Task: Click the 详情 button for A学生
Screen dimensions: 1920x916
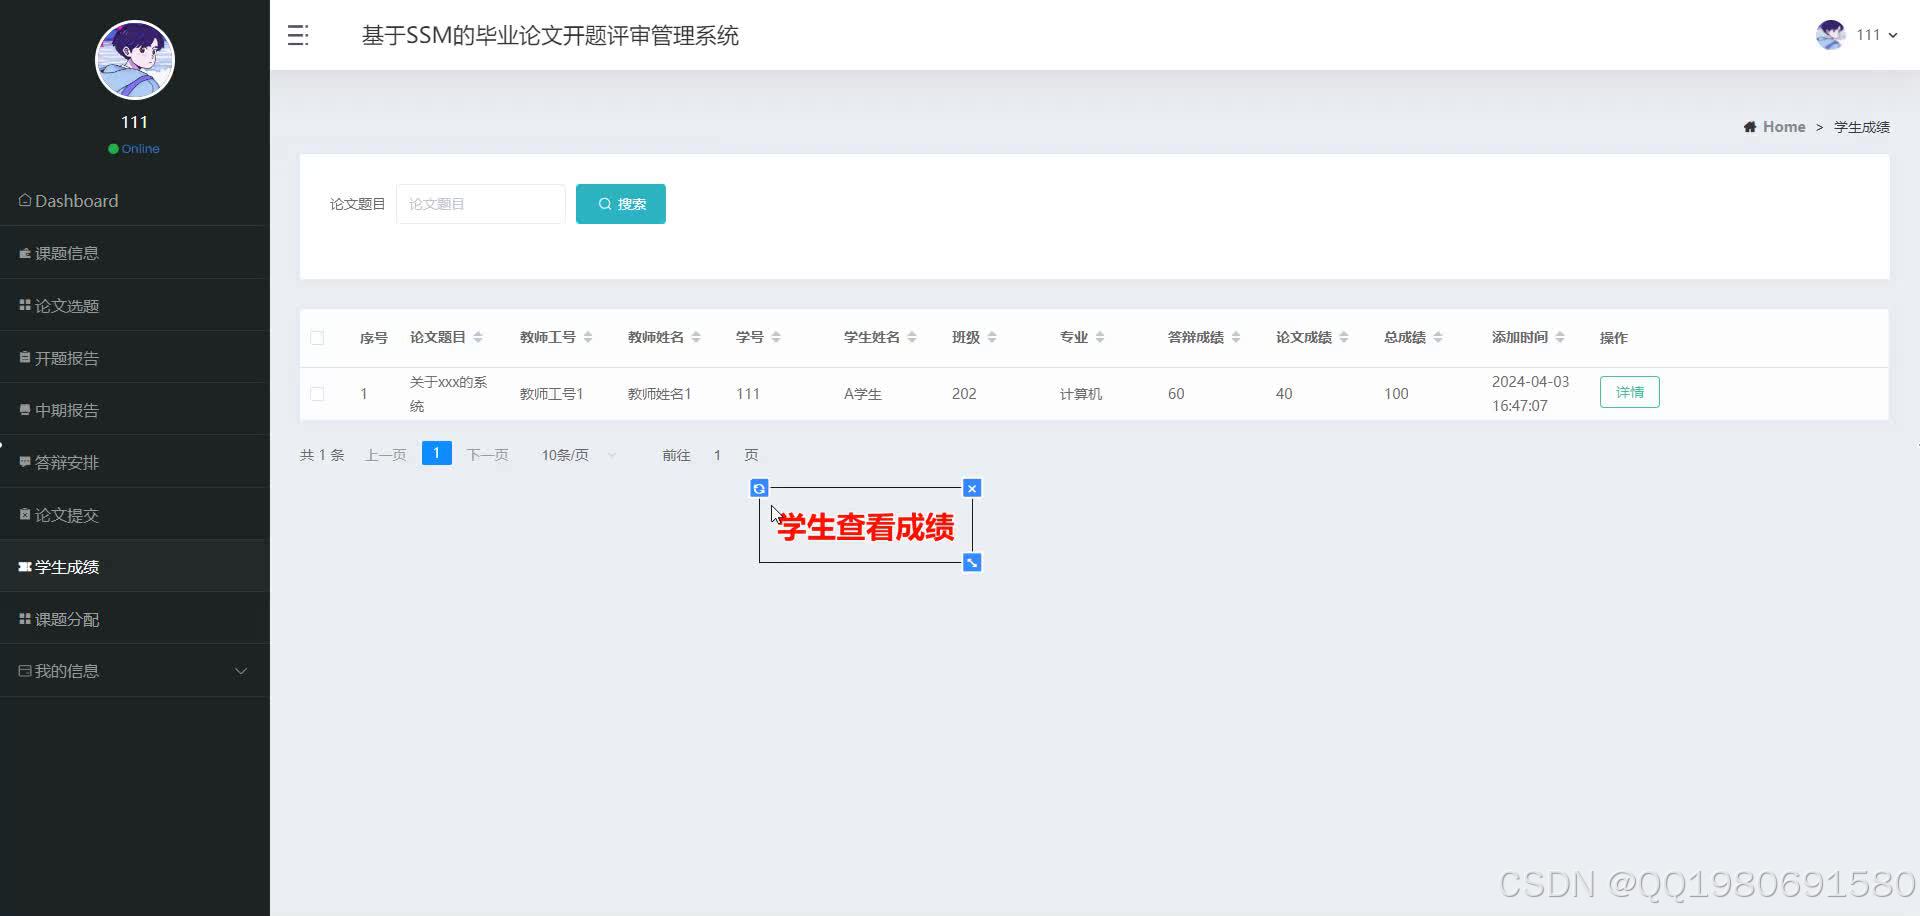Action: [x=1629, y=392]
